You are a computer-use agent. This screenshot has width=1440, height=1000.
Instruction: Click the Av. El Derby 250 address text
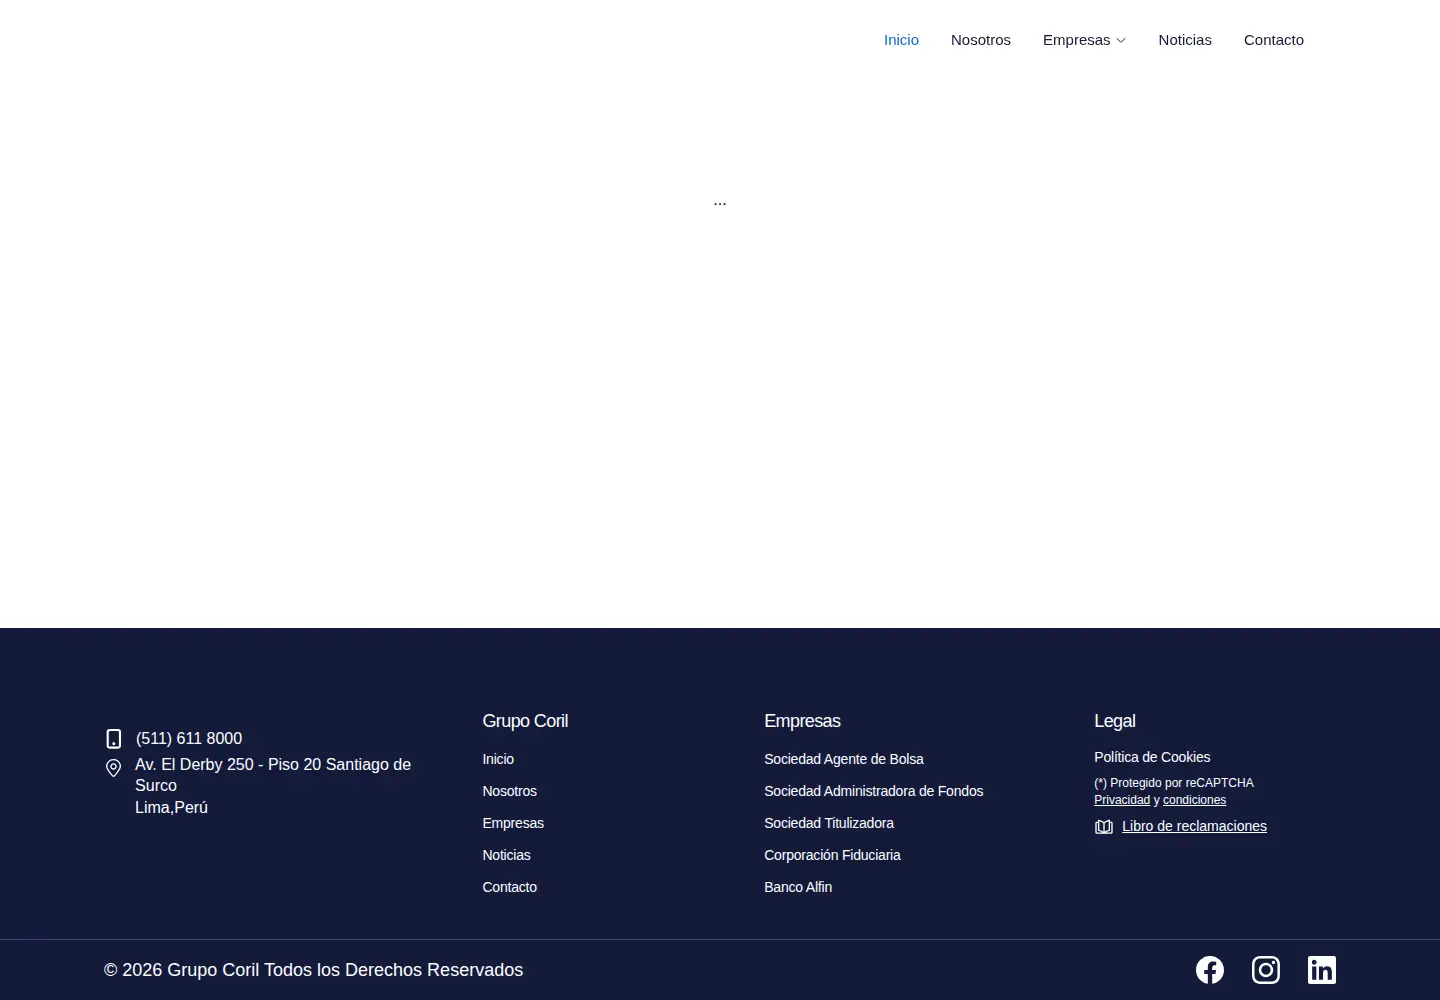click(x=273, y=786)
